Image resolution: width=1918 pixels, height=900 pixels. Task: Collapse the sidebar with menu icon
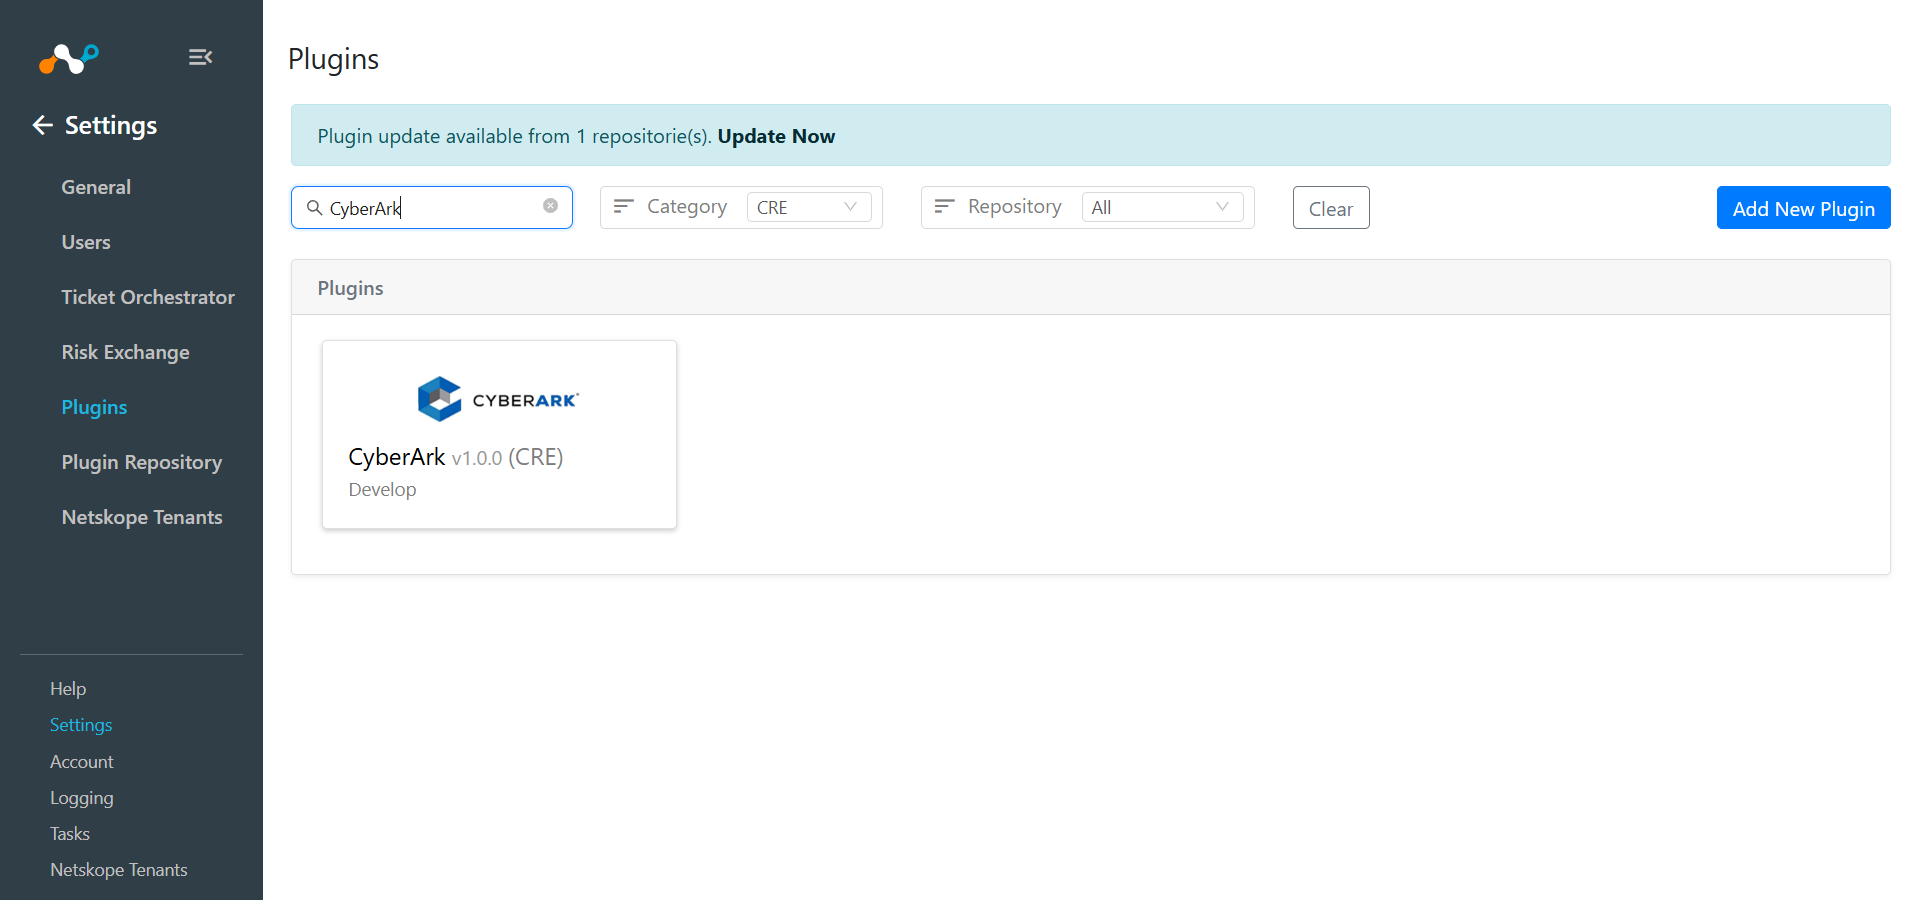tap(200, 57)
